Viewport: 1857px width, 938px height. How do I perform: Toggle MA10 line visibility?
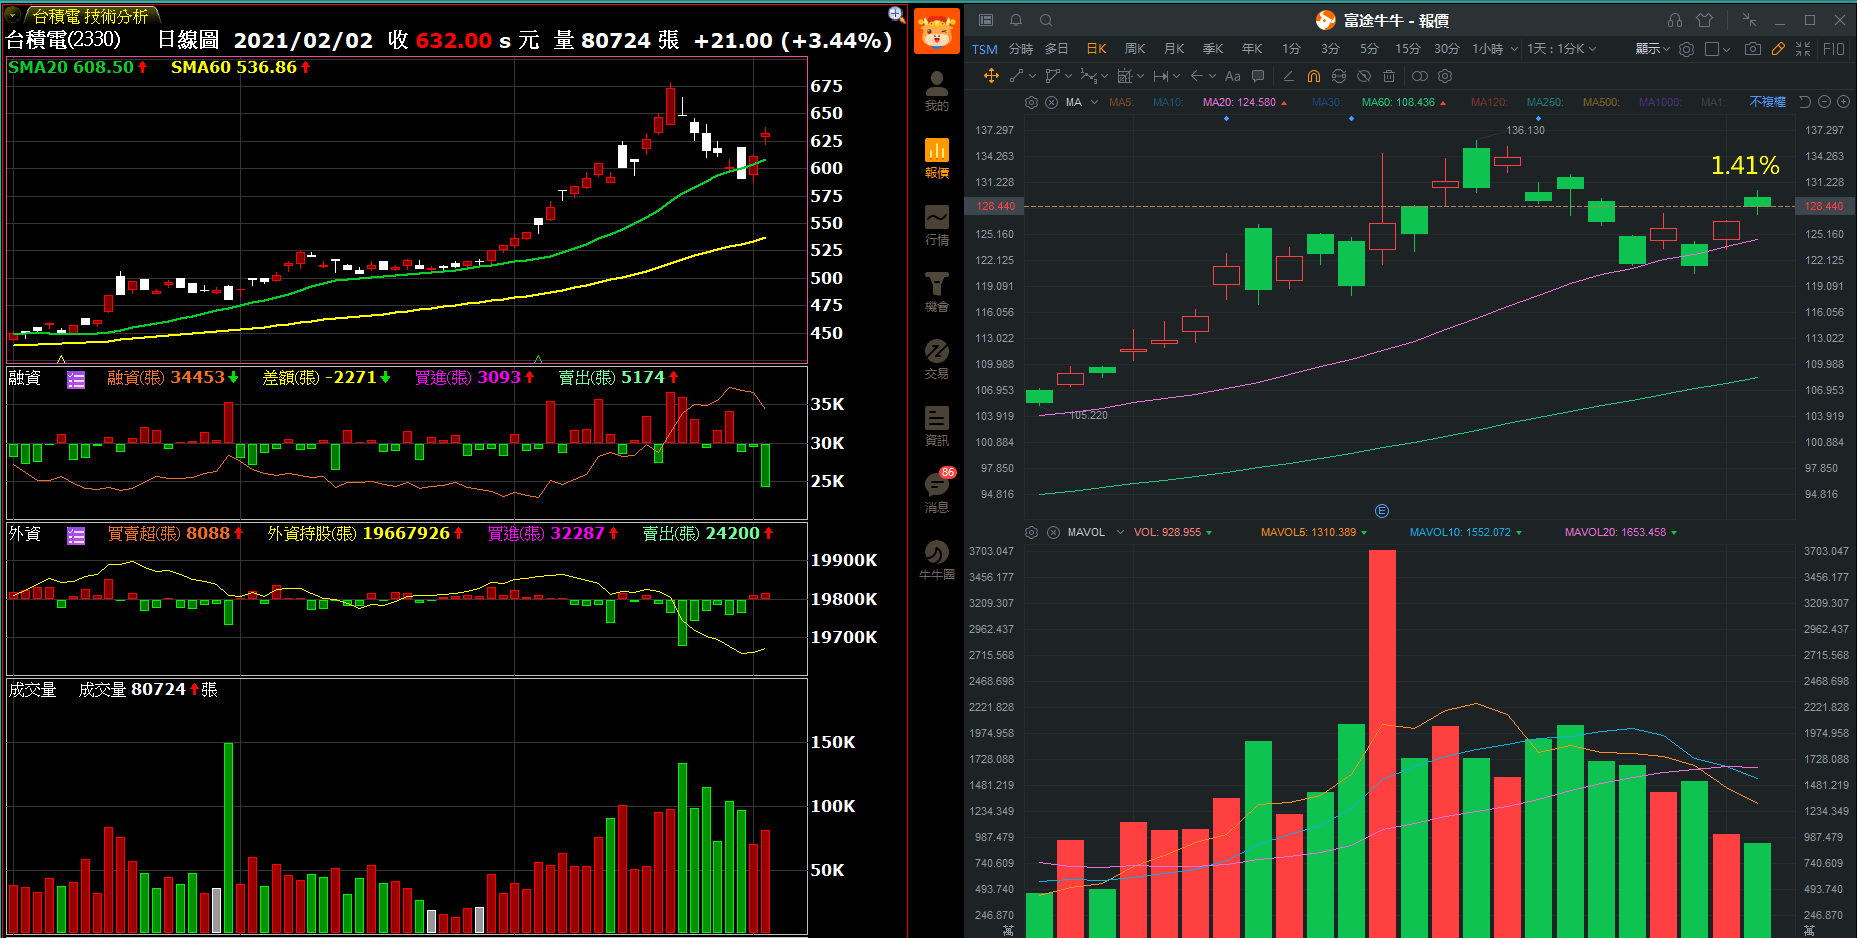click(1167, 102)
